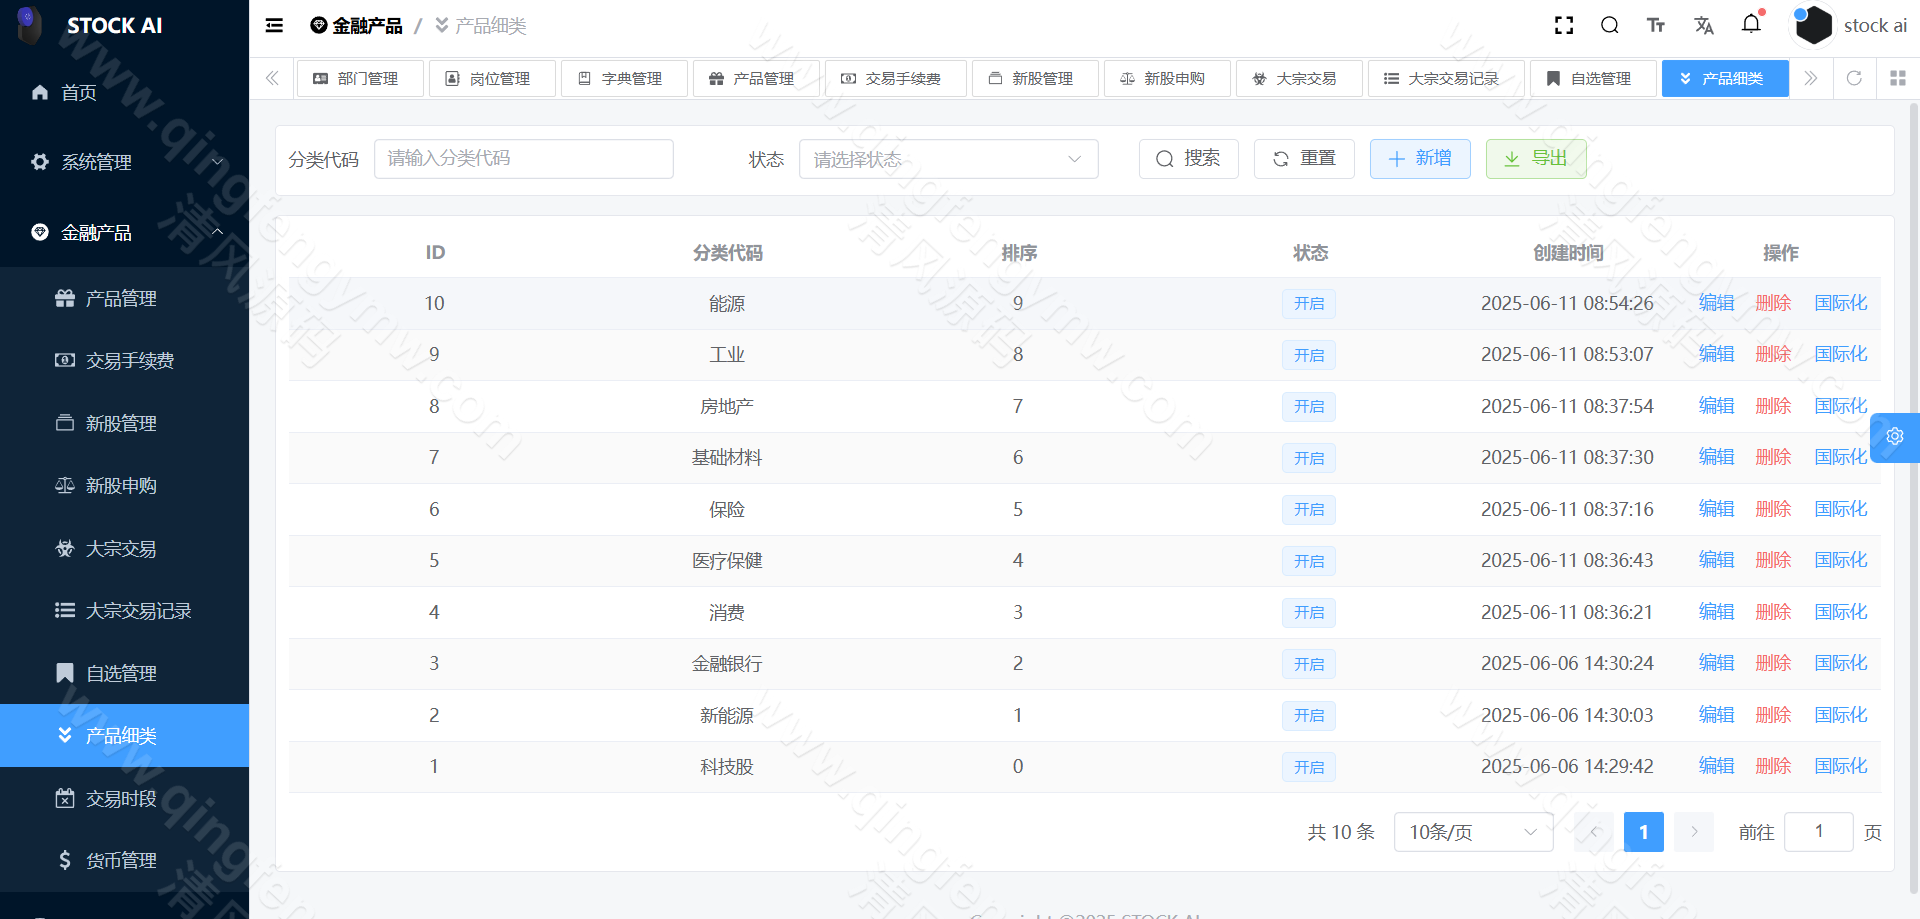Screen dimensions: 1920x919
Task: Select 首页 in the sidebar menu
Action: 79,92
